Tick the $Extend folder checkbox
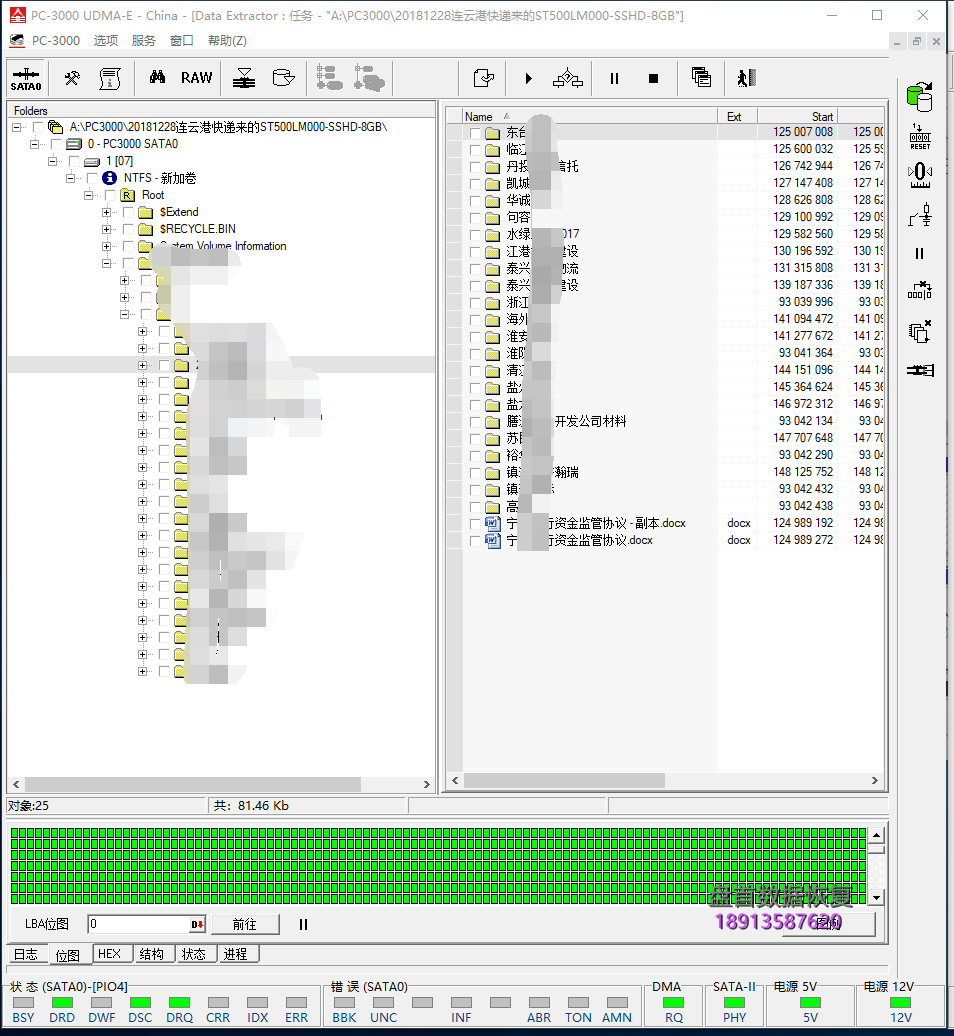The height and width of the screenshot is (1036, 954). pos(128,212)
